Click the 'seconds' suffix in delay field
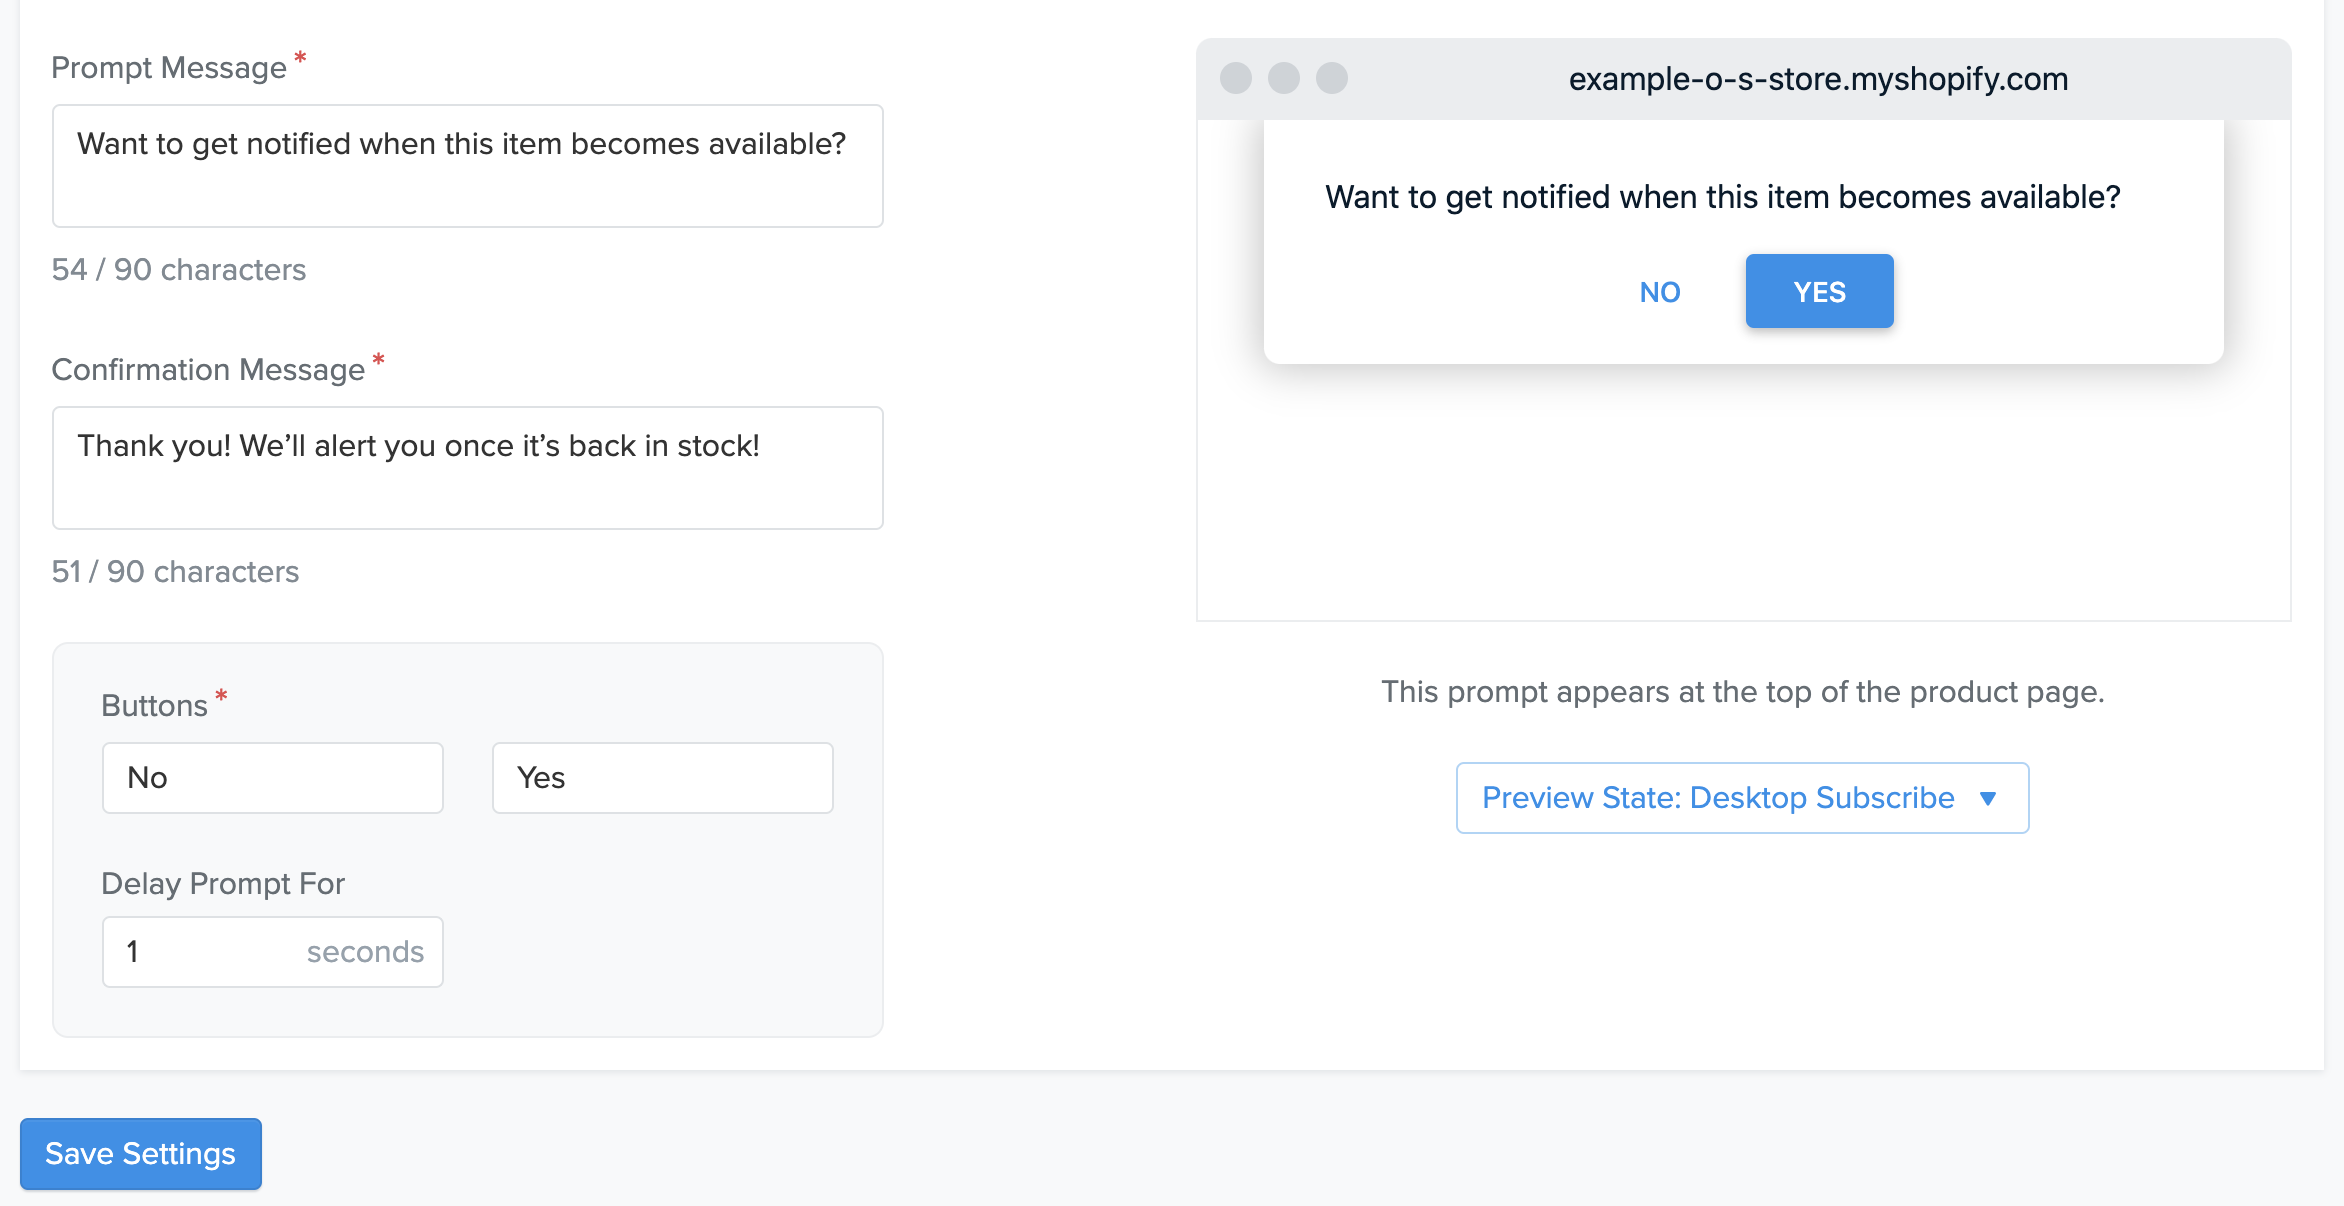This screenshot has width=2344, height=1206. pos(365,951)
